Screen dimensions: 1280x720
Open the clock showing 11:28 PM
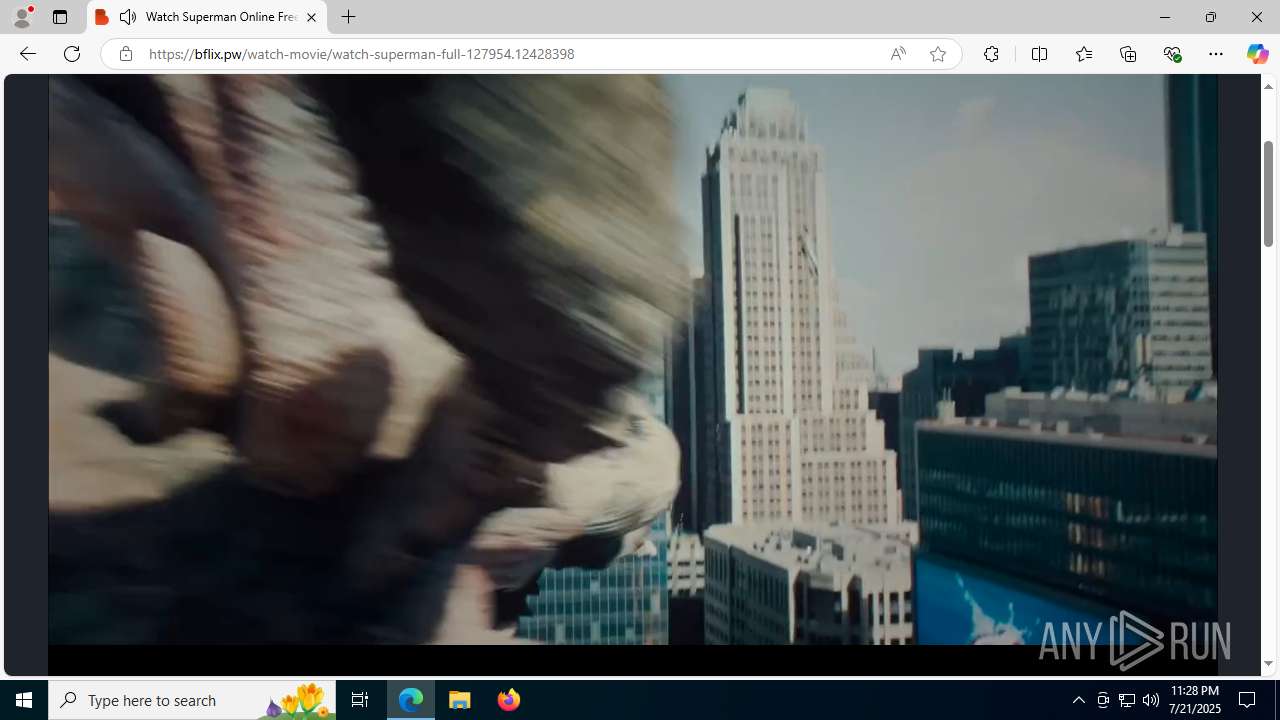1195,700
